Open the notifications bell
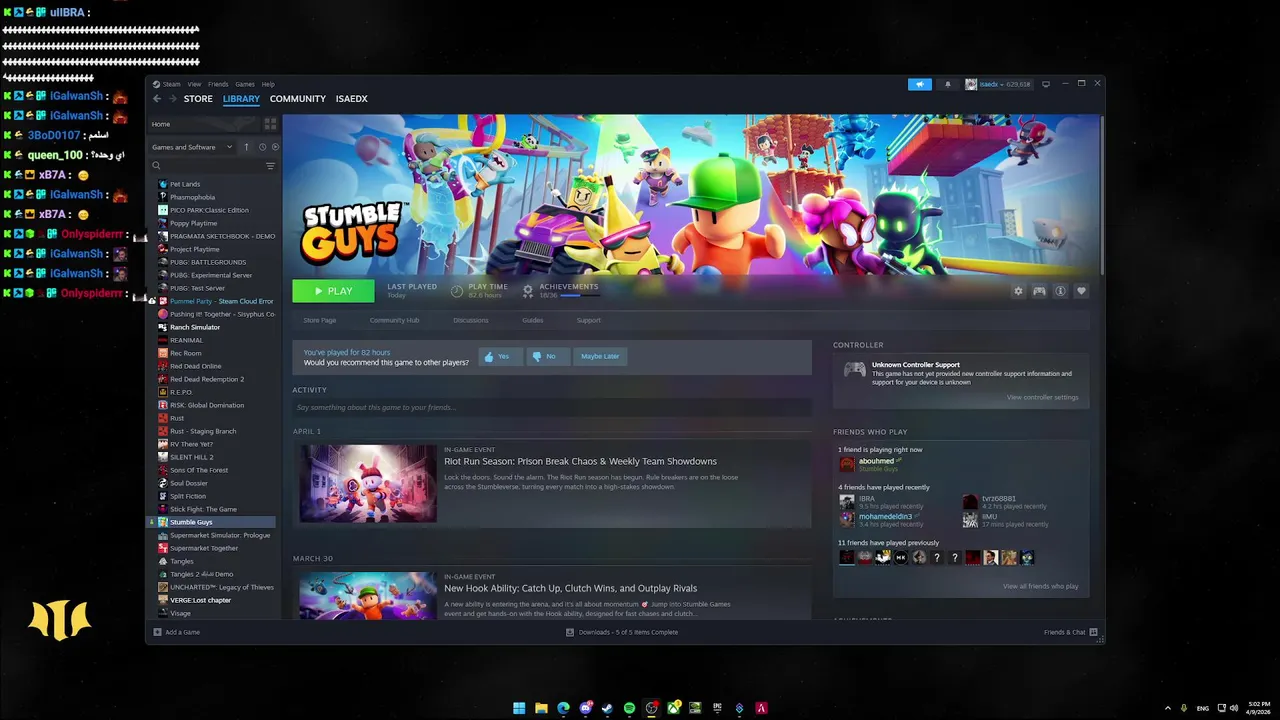 [x=948, y=84]
